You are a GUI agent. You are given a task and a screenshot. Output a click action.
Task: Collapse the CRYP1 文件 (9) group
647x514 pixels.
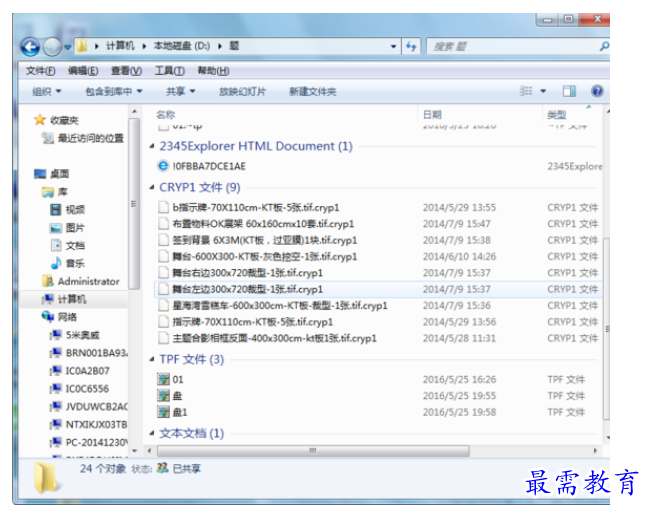point(152,187)
